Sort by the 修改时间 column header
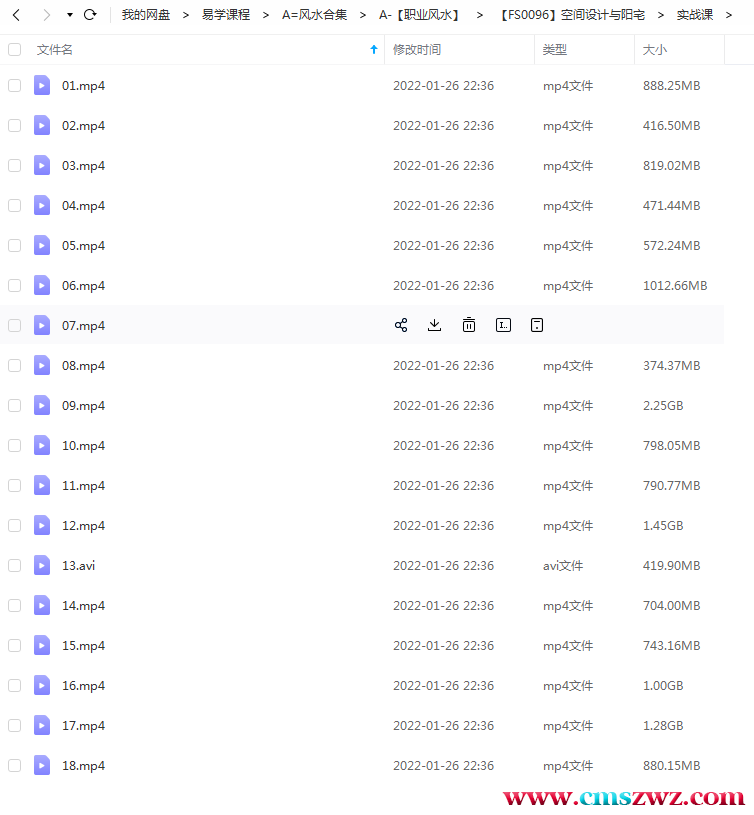This screenshot has width=754, height=815. (416, 49)
